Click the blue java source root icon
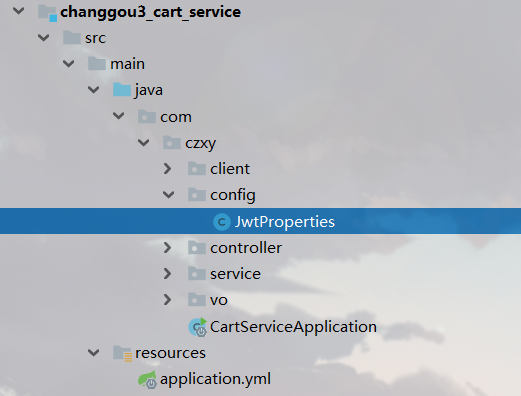 pyautogui.click(x=122, y=89)
